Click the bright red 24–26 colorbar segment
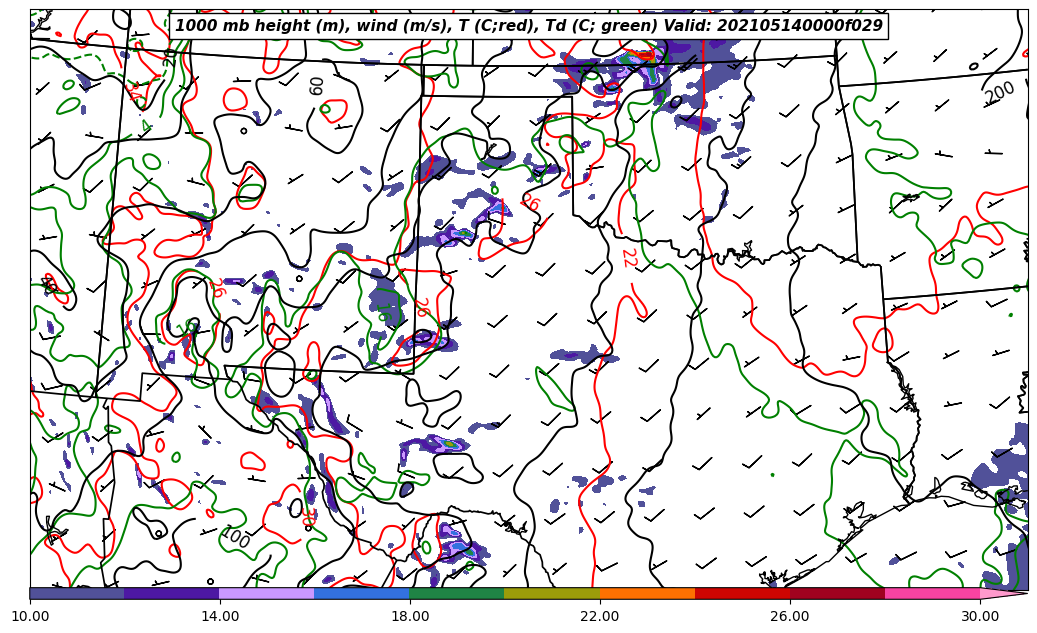Image resolution: width=1037 pixels, height=633 pixels. coord(742,593)
